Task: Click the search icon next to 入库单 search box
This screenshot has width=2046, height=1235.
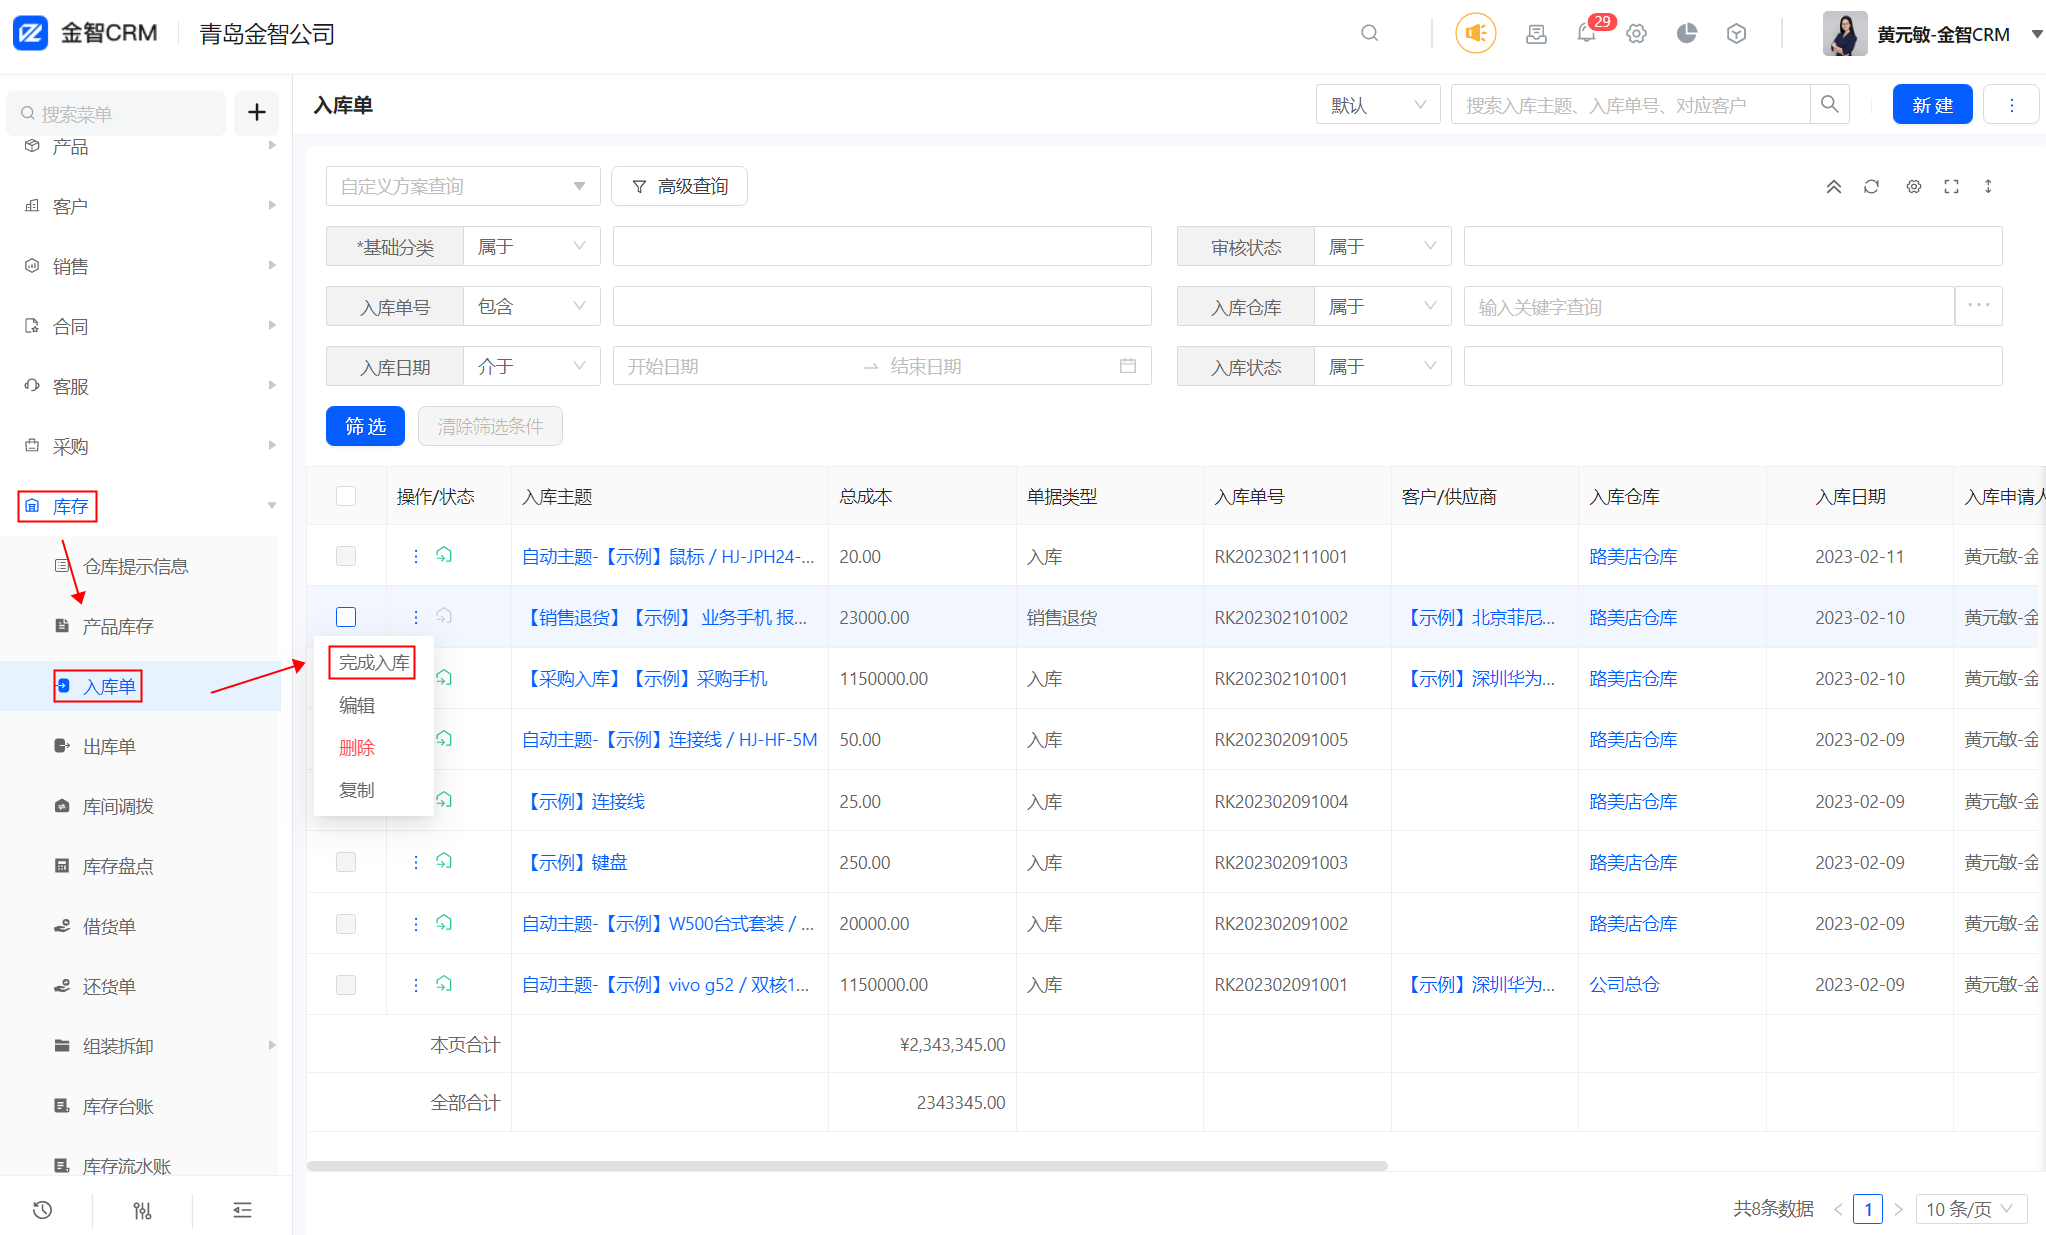Action: point(1830,104)
